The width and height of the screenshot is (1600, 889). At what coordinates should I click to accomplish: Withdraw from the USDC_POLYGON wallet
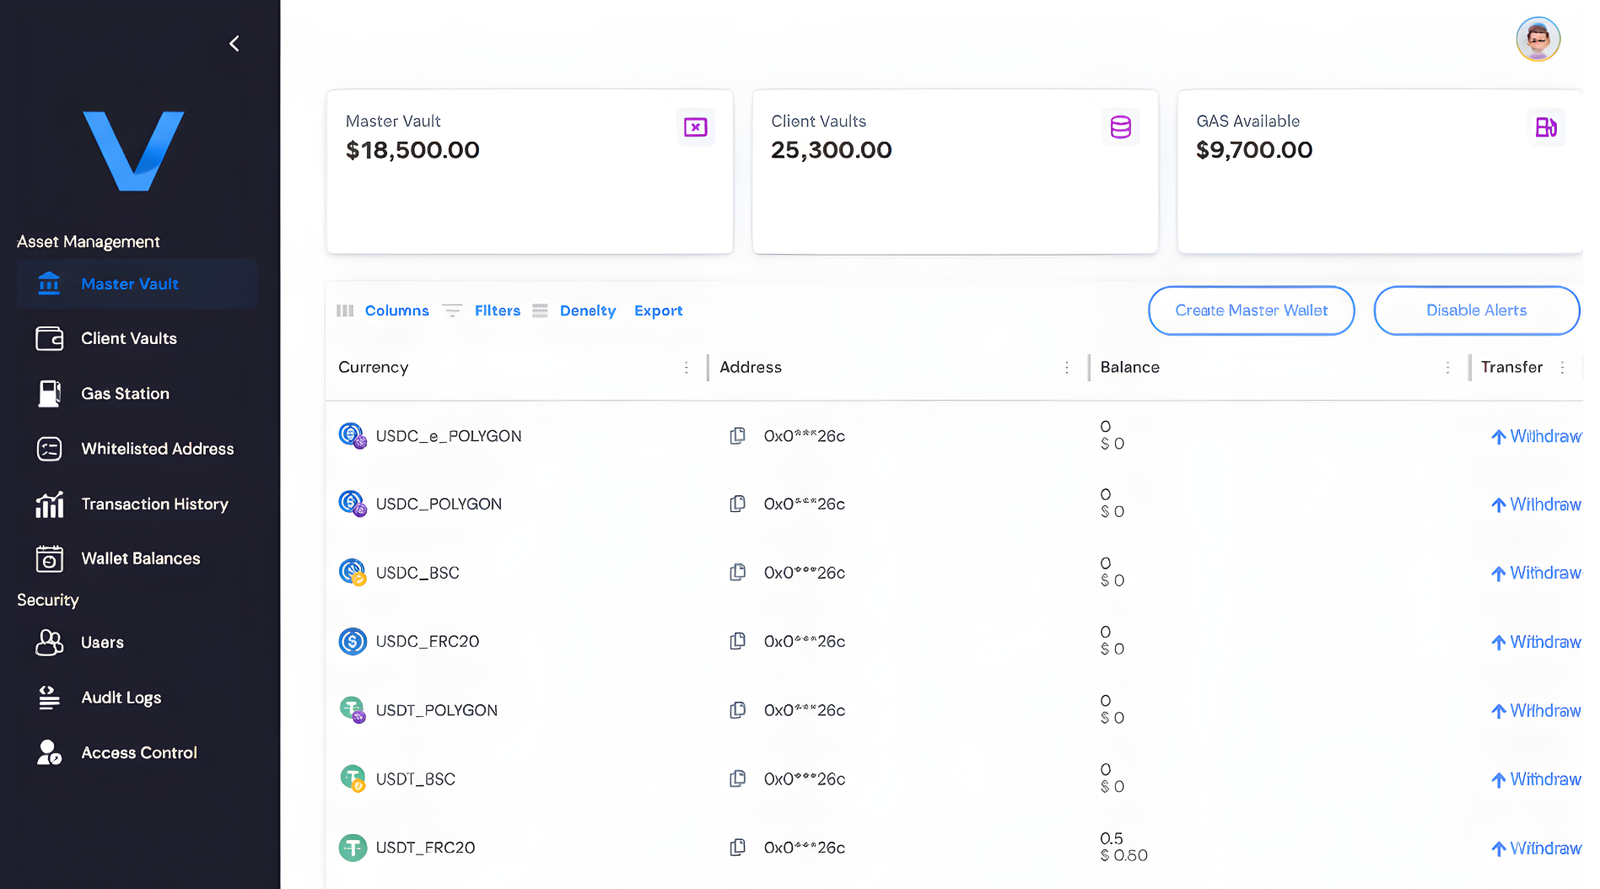1535,505
